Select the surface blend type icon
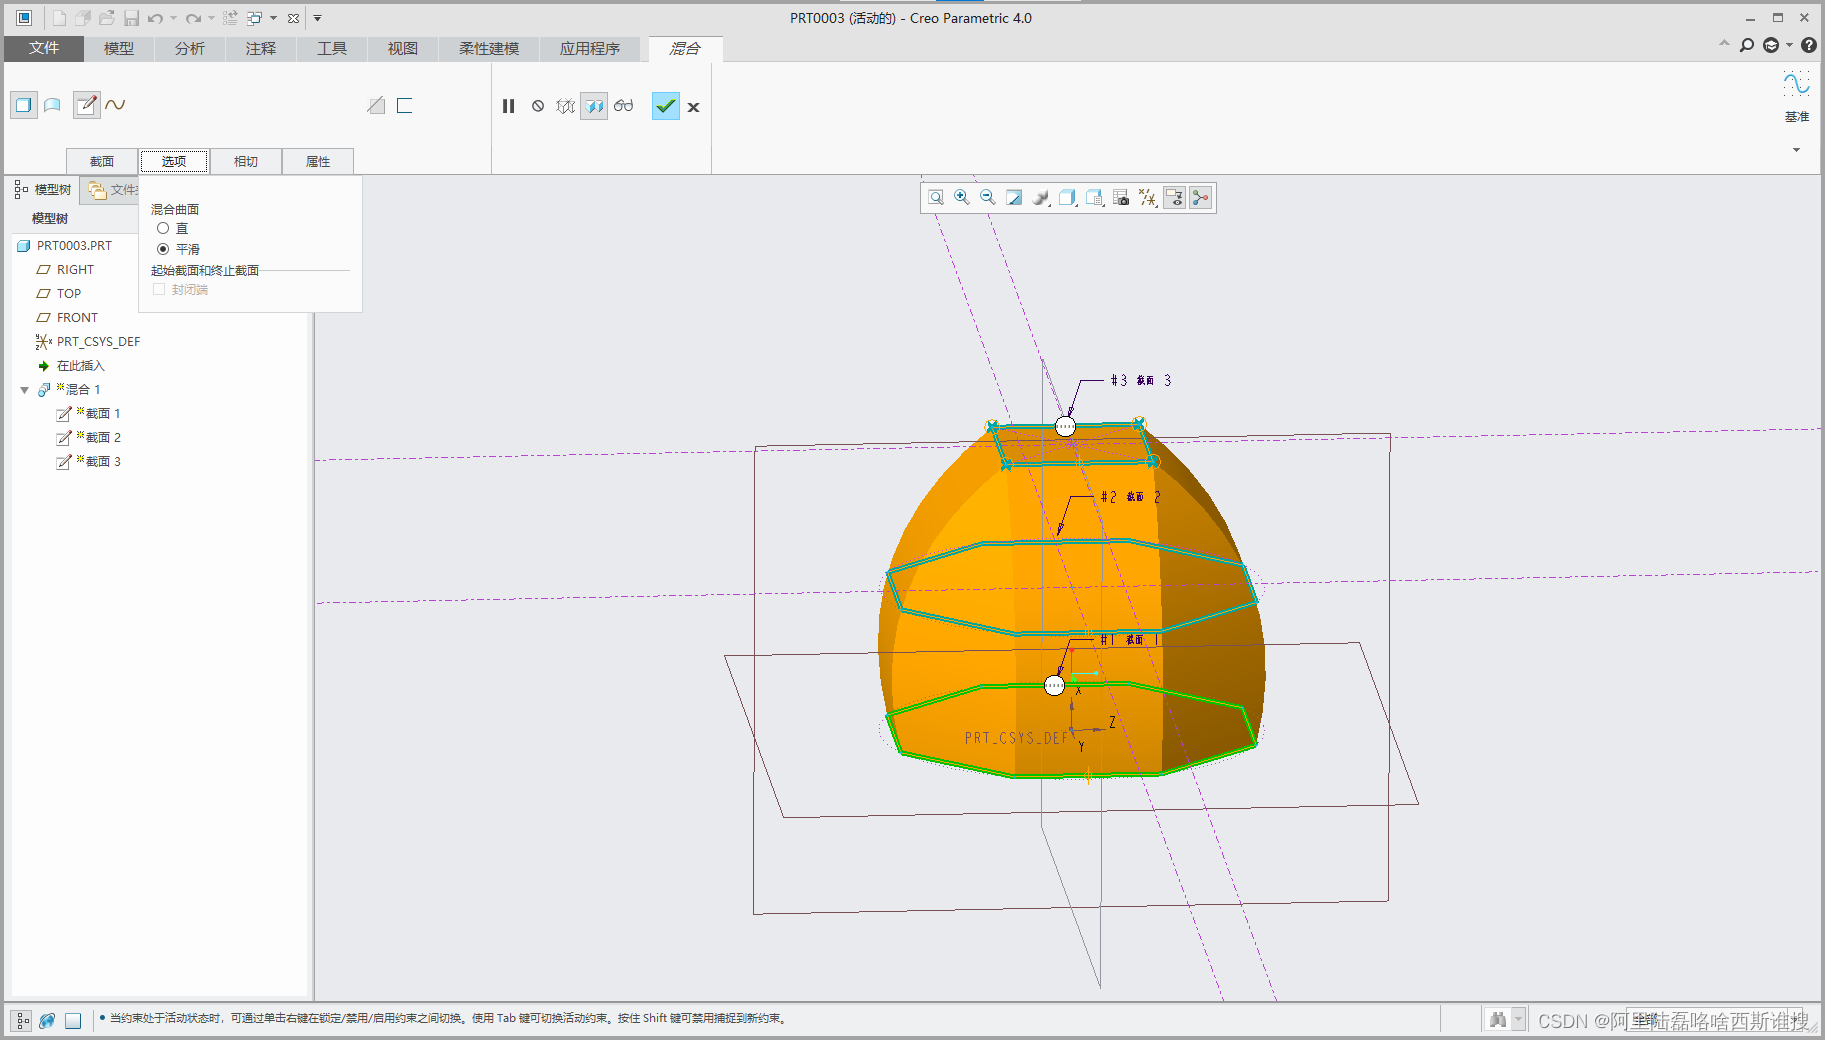Image resolution: width=1825 pixels, height=1040 pixels. click(53, 105)
